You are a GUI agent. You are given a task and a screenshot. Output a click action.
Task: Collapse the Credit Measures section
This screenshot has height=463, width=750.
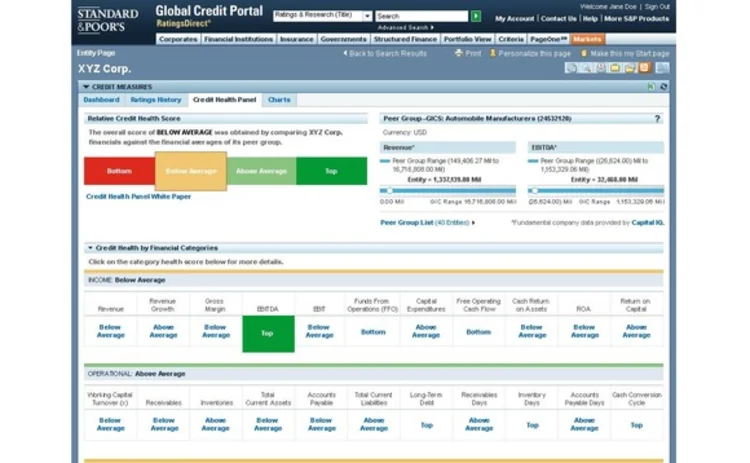pos(86,87)
